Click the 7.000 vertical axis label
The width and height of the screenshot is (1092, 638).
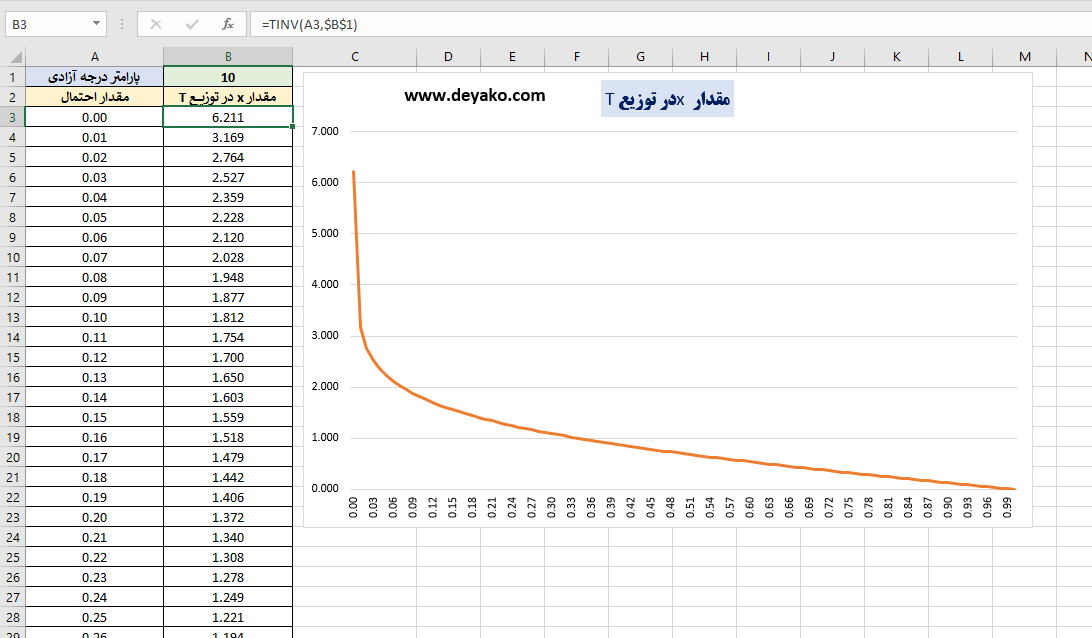click(326, 131)
